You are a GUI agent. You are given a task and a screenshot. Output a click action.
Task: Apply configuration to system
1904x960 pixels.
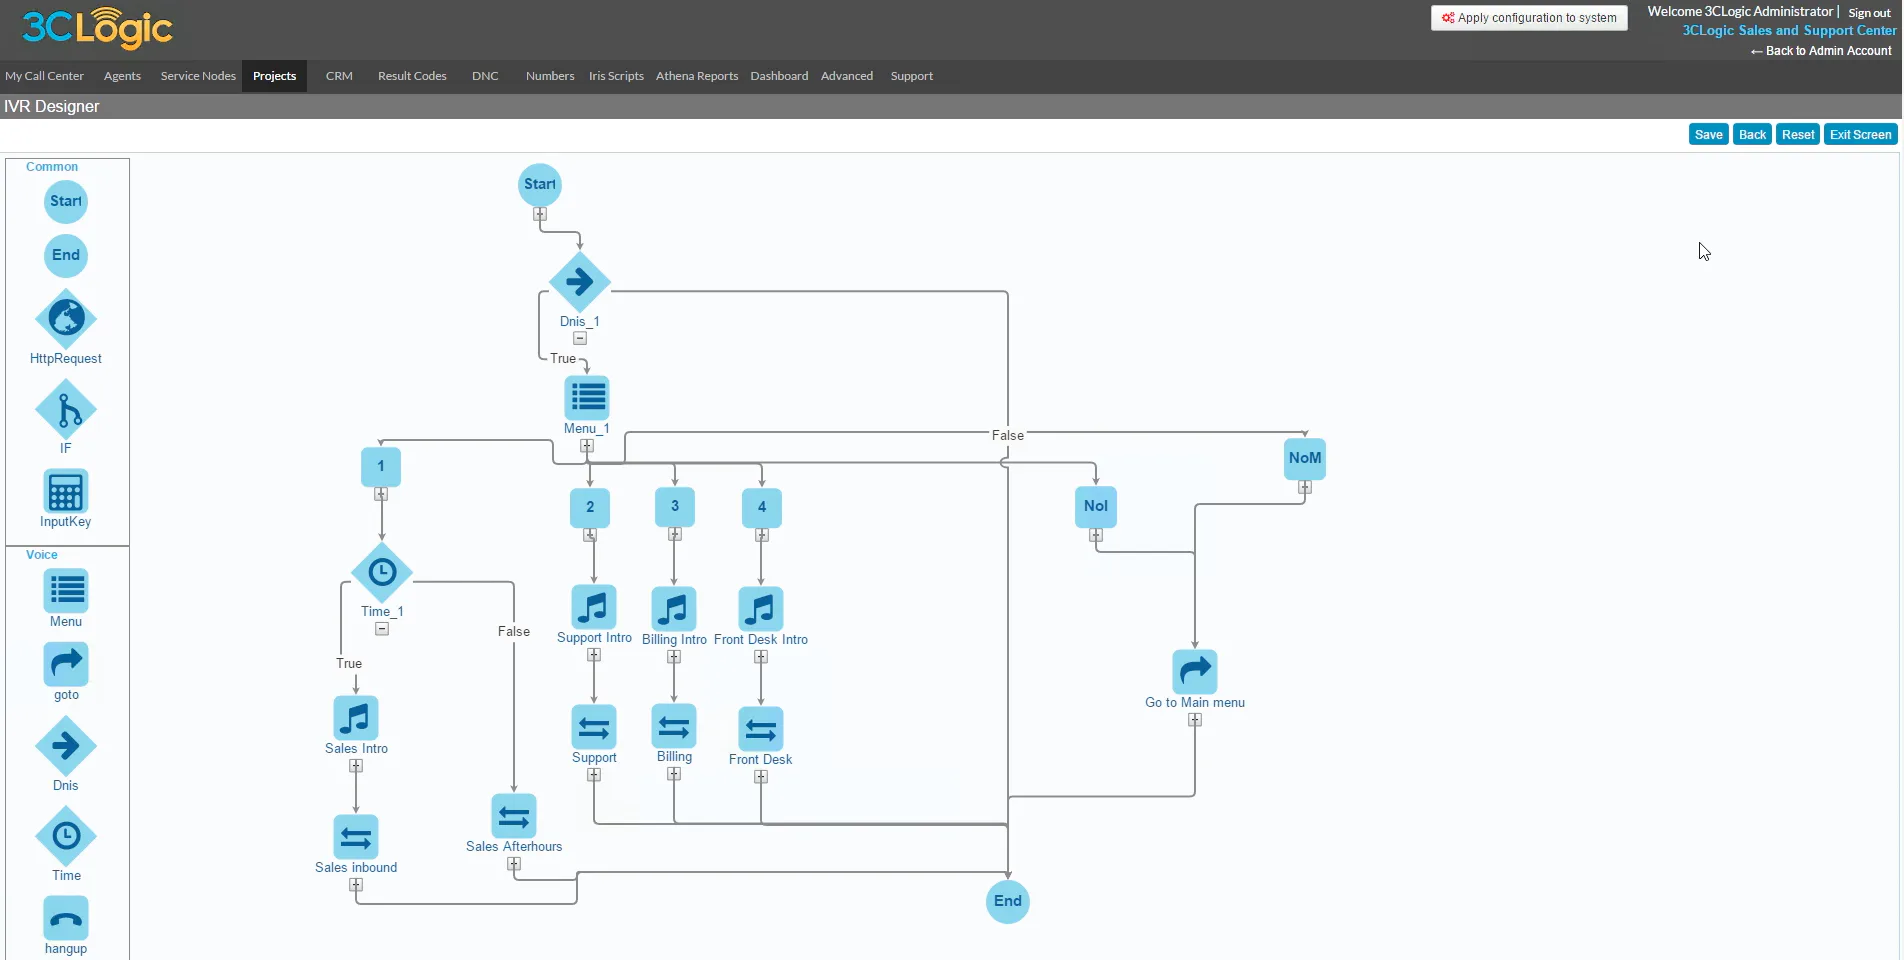click(1529, 18)
